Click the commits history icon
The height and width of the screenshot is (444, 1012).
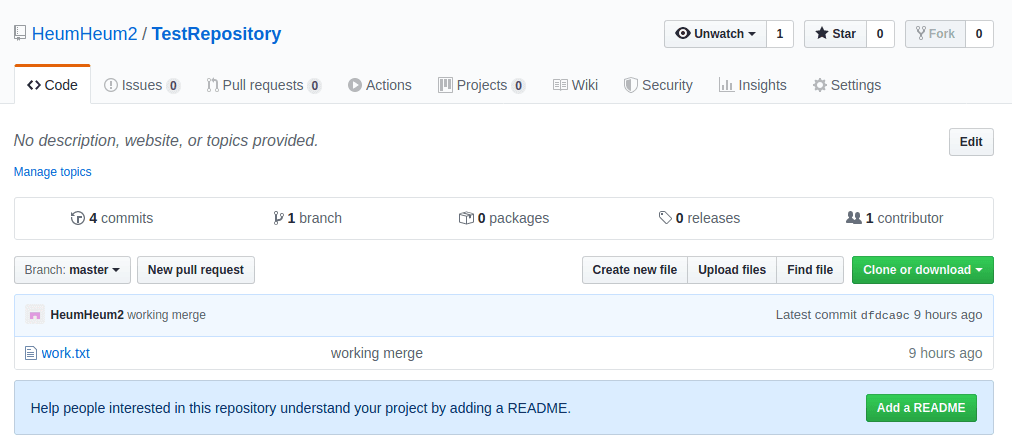pyautogui.click(x=78, y=218)
